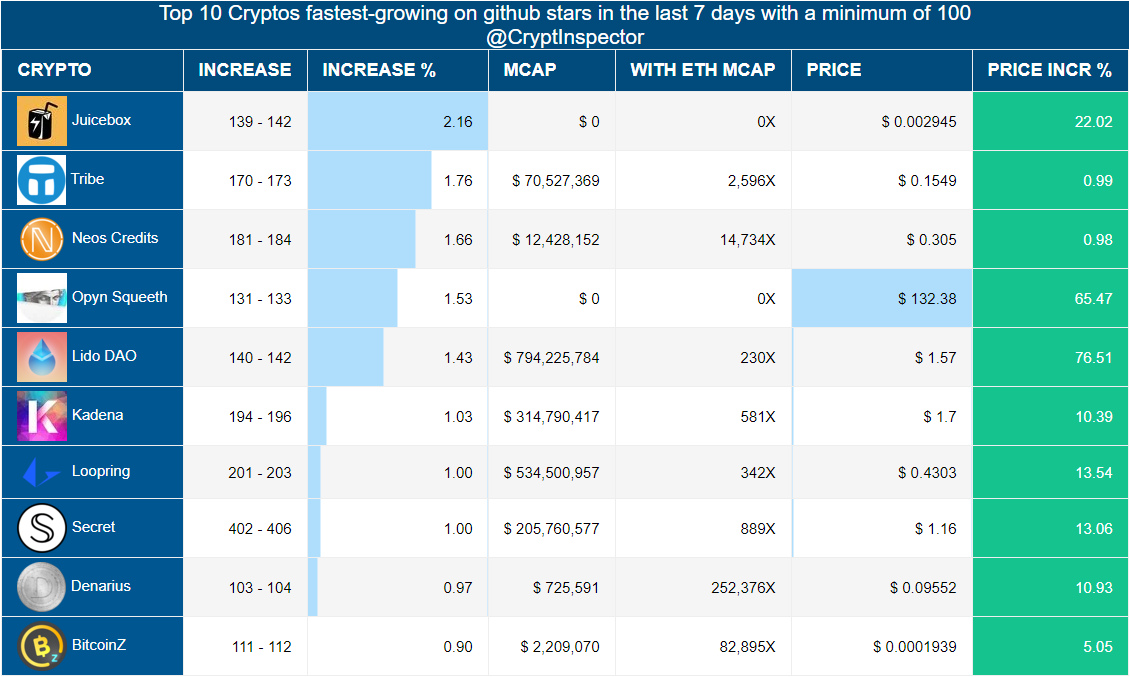Click market cap $ 70,527,369

pos(556,181)
